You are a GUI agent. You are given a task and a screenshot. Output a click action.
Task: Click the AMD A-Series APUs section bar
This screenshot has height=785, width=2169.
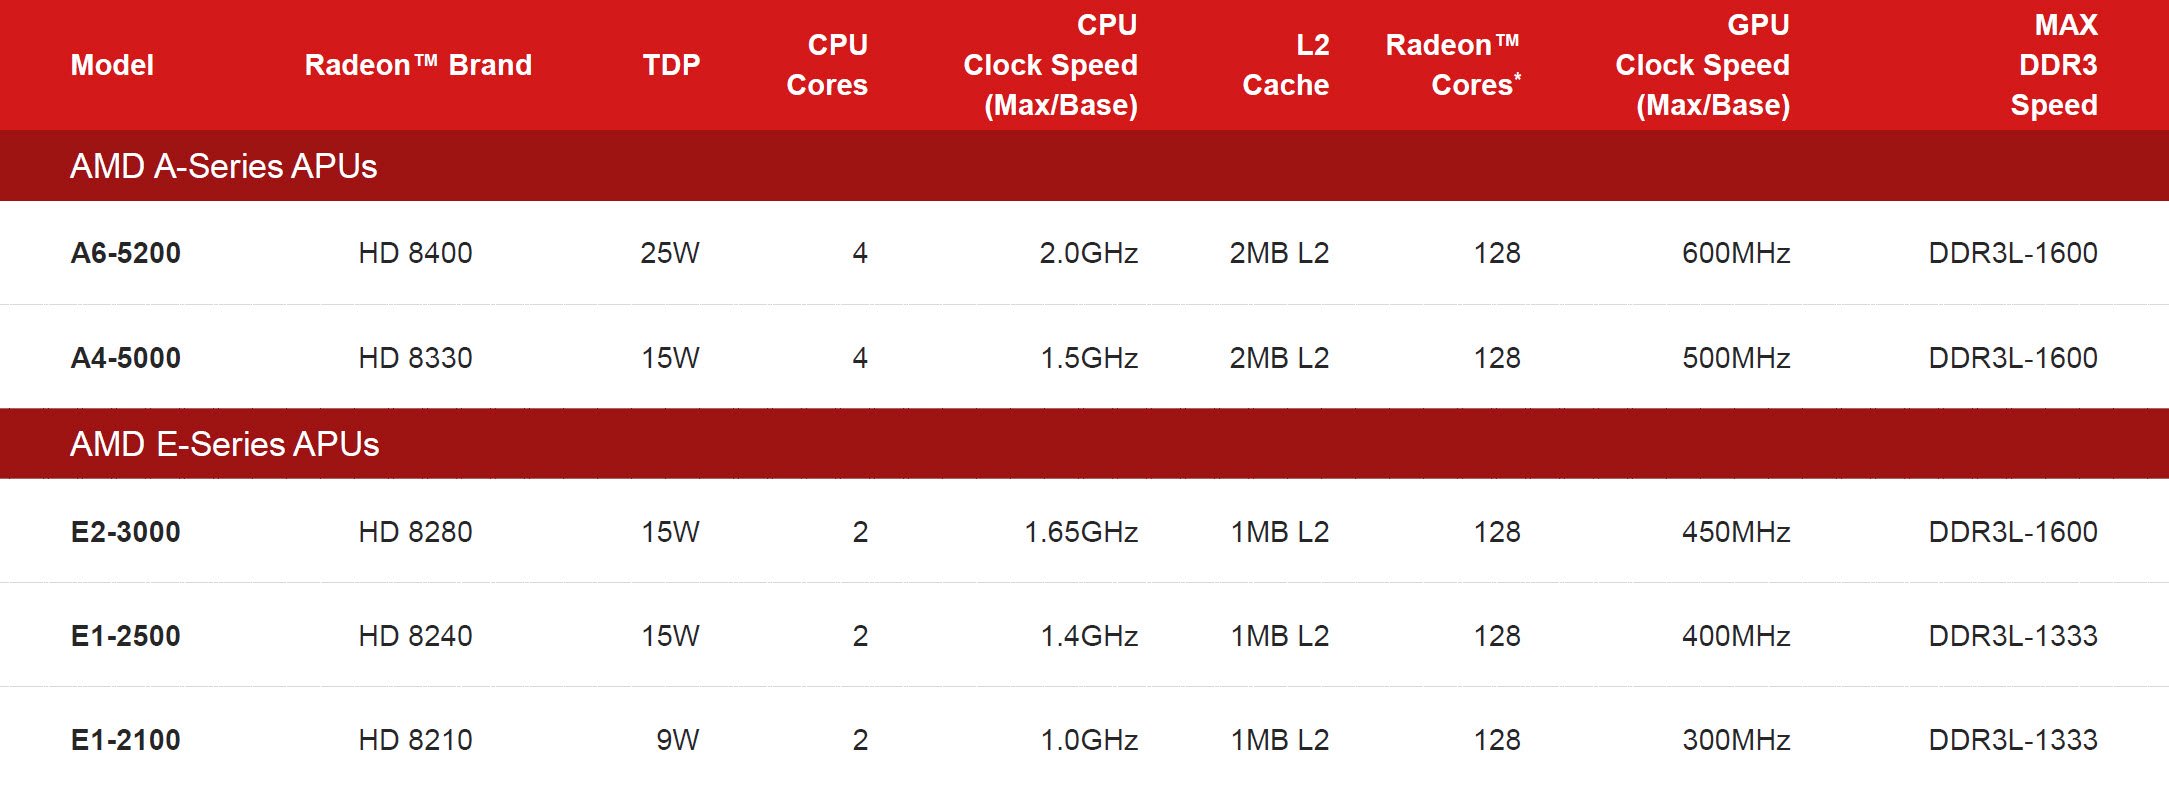1084,166
